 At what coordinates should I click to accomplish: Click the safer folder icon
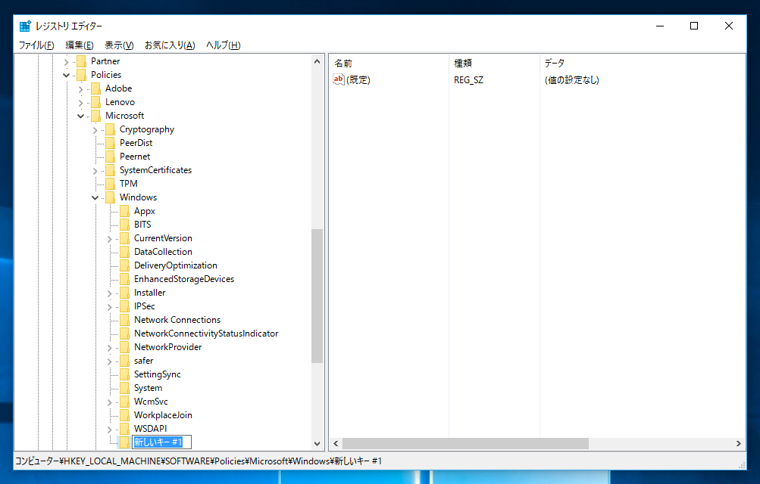point(125,360)
